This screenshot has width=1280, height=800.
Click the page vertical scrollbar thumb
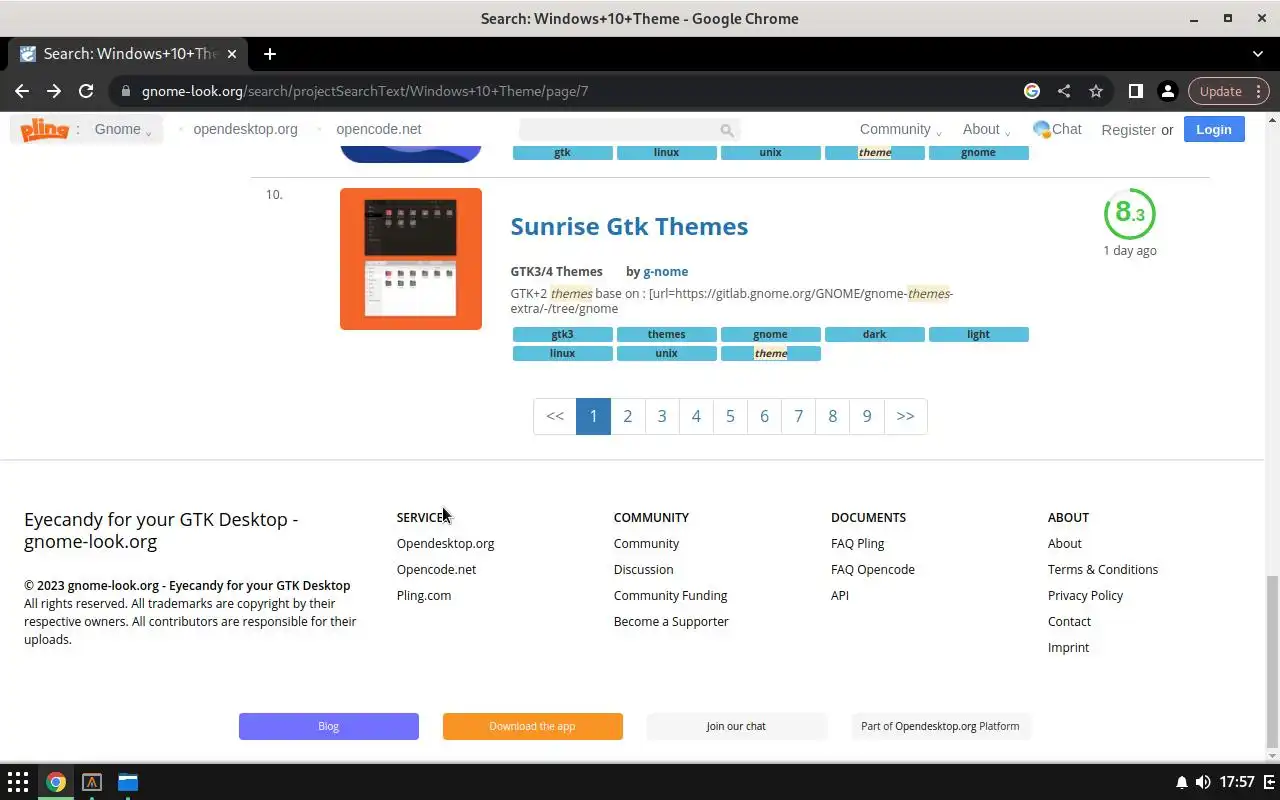pos(1272,662)
